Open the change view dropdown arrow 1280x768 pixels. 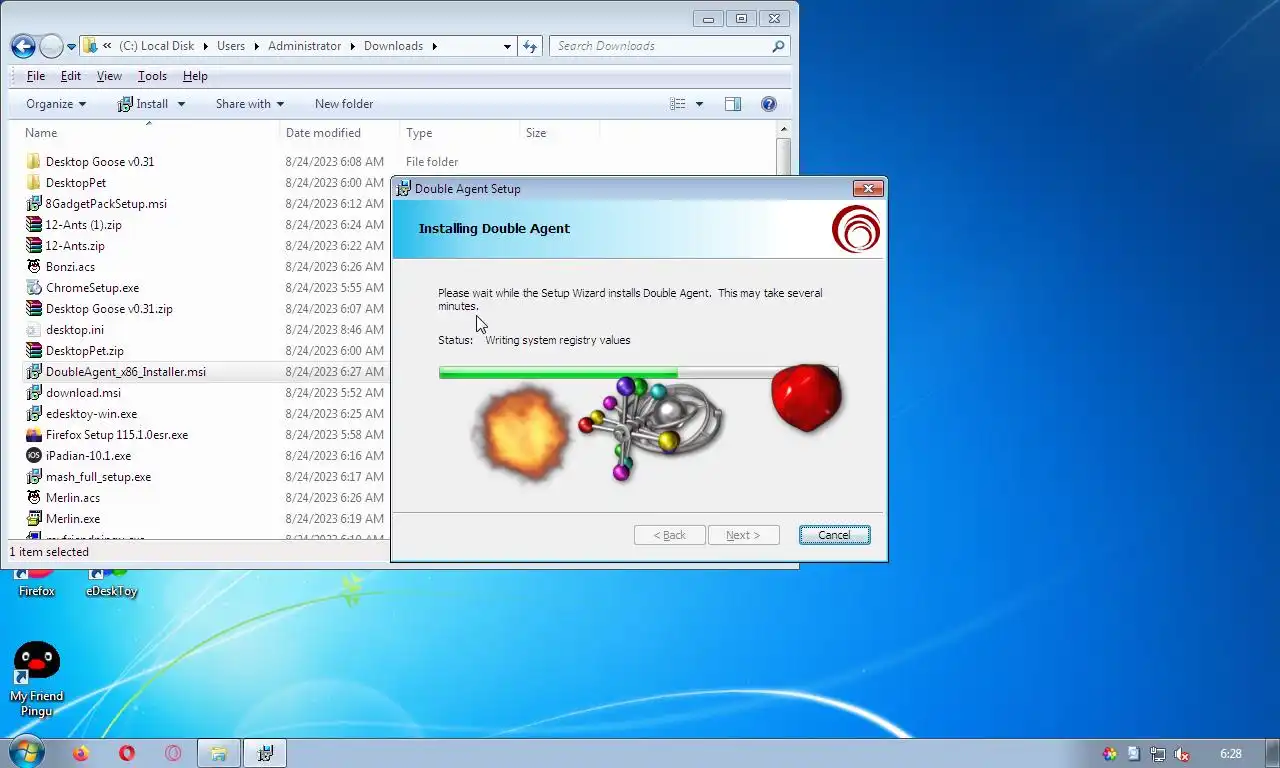point(699,104)
